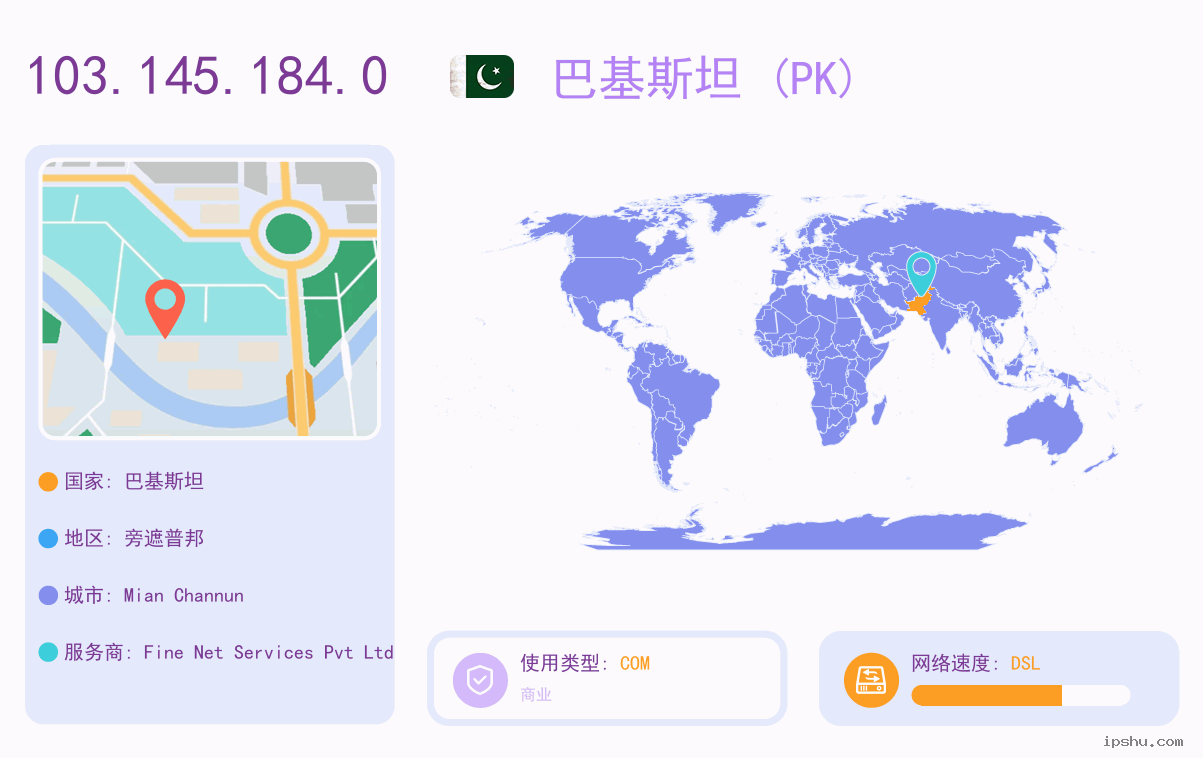Screen dimensions: 1203x758
Task: Click the 使用类型: COM label
Action: [x=585, y=663]
